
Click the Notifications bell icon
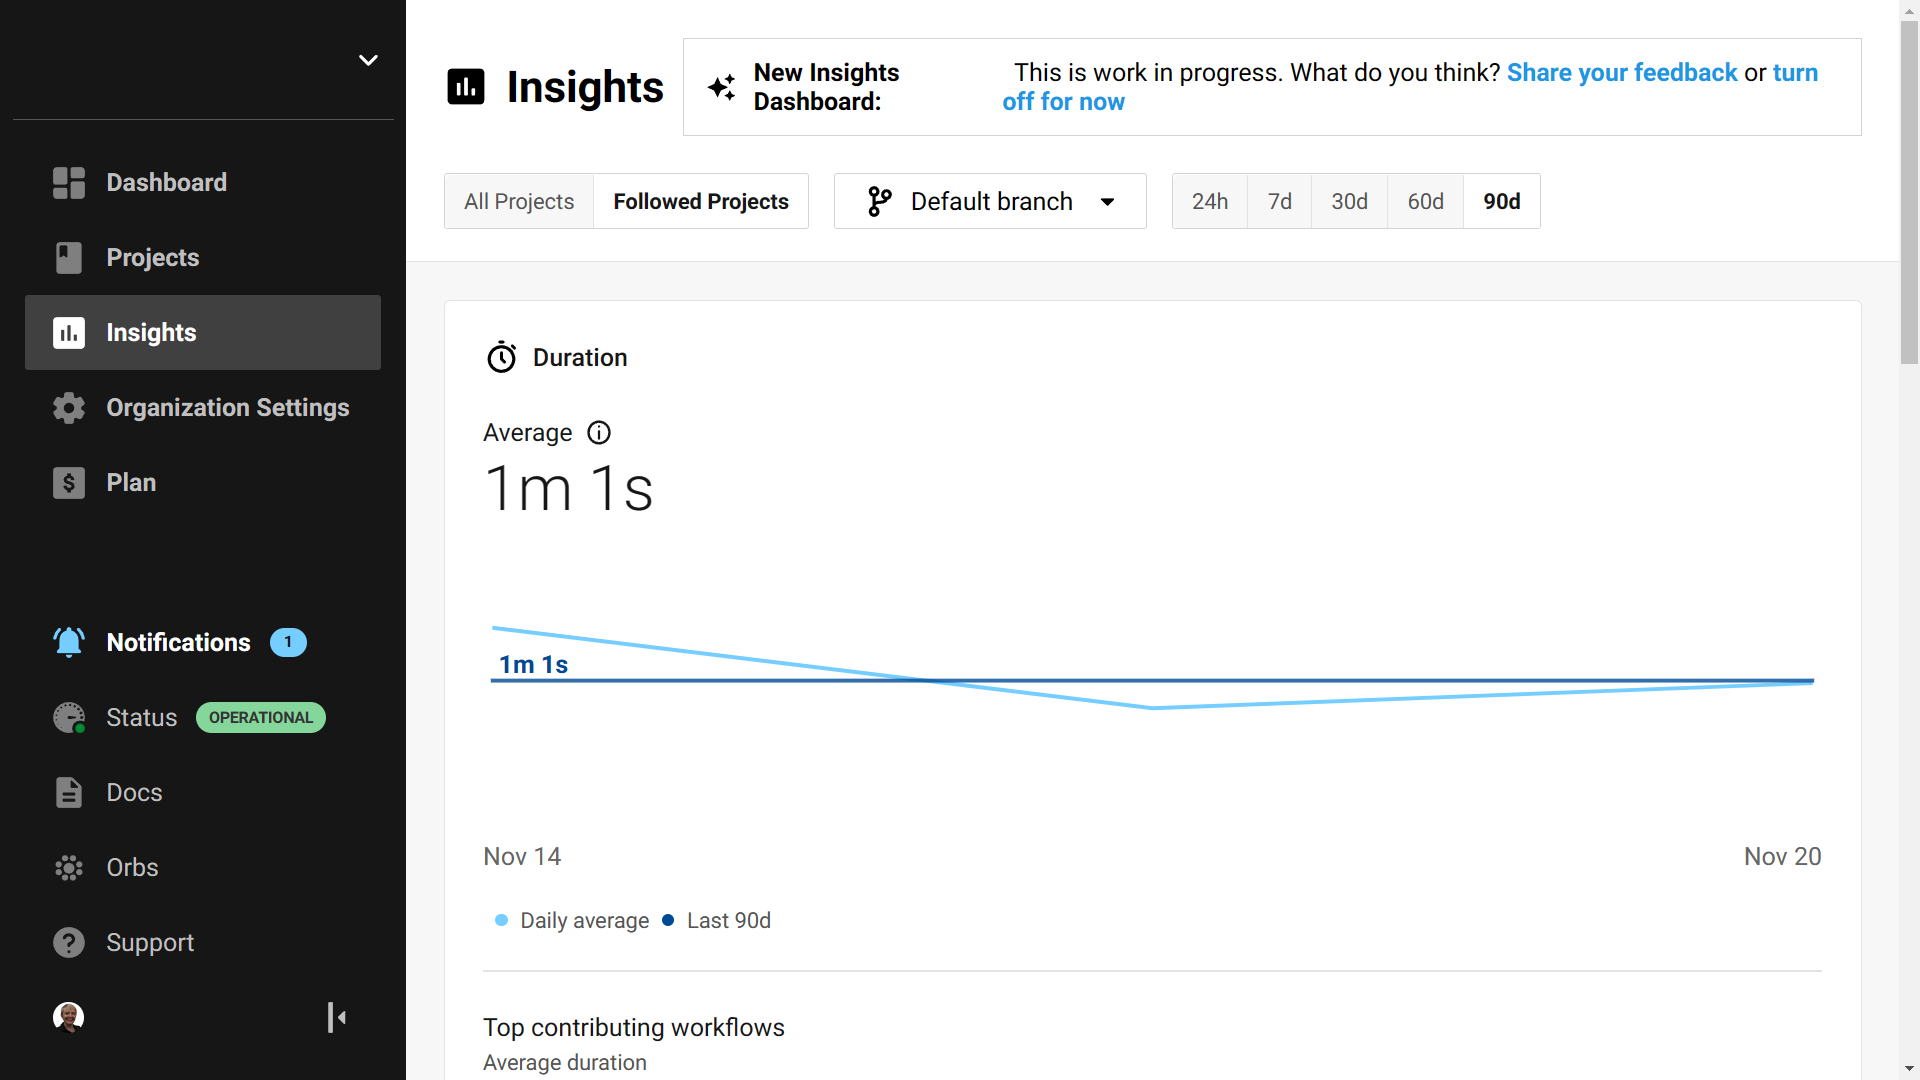coord(69,642)
